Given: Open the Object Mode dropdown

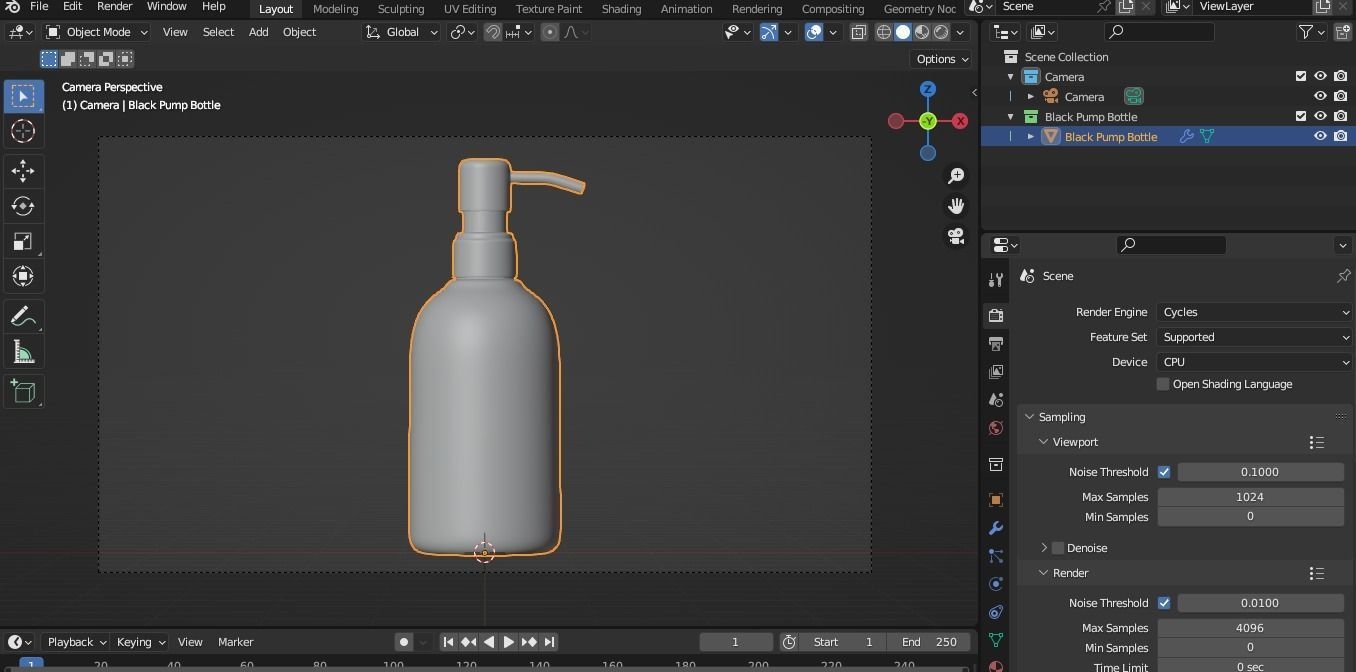Looking at the screenshot, I should [x=97, y=32].
